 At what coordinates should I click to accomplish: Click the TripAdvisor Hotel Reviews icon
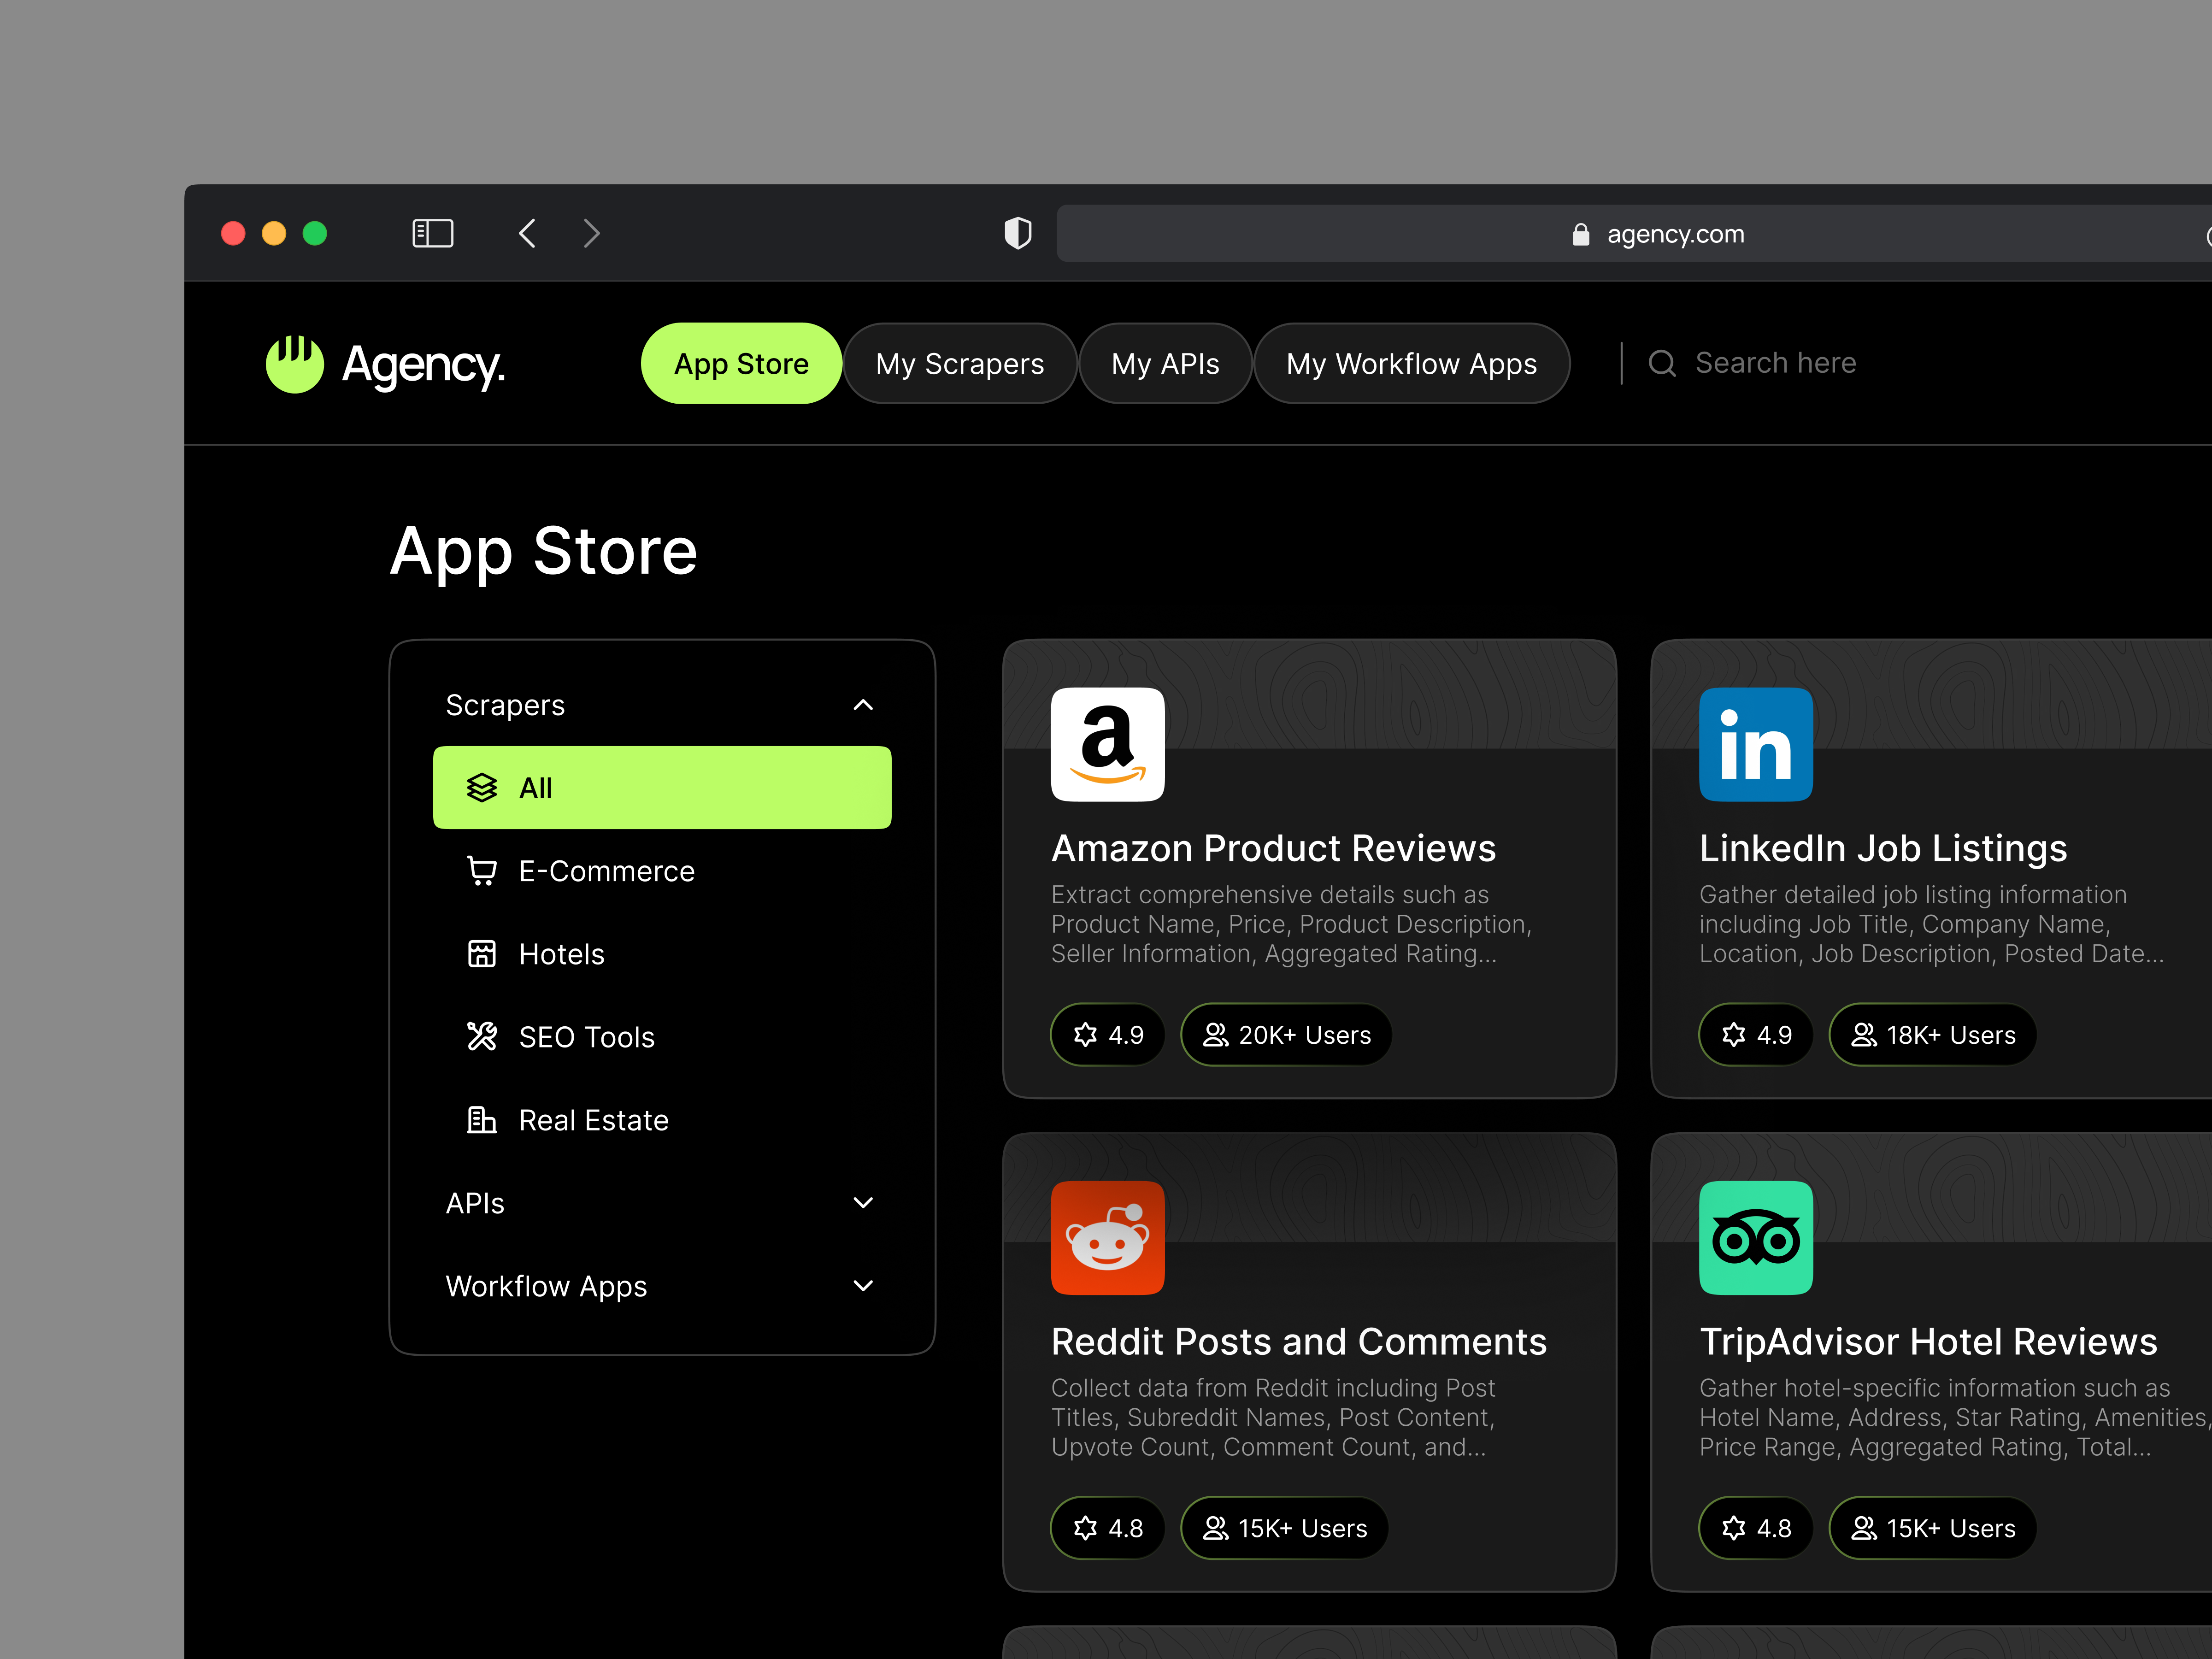coord(1756,1238)
